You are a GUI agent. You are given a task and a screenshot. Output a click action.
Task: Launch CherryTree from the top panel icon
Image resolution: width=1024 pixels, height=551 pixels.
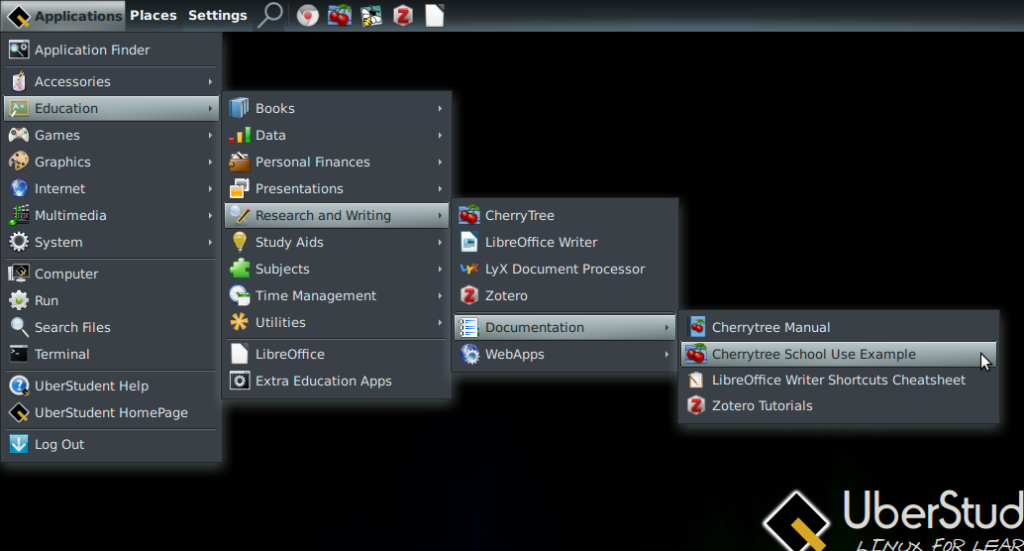pyautogui.click(x=339, y=15)
